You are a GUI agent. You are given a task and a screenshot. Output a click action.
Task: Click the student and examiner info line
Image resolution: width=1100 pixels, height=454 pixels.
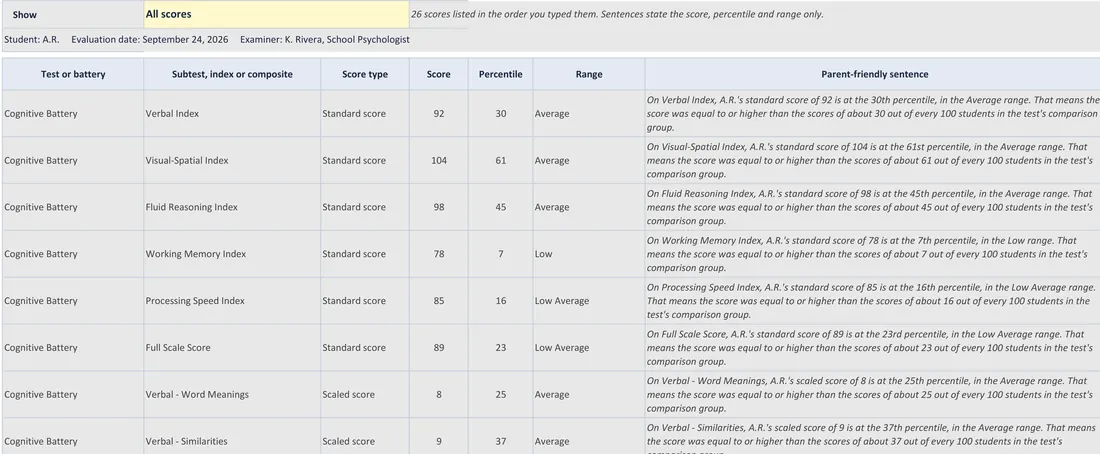click(x=207, y=40)
